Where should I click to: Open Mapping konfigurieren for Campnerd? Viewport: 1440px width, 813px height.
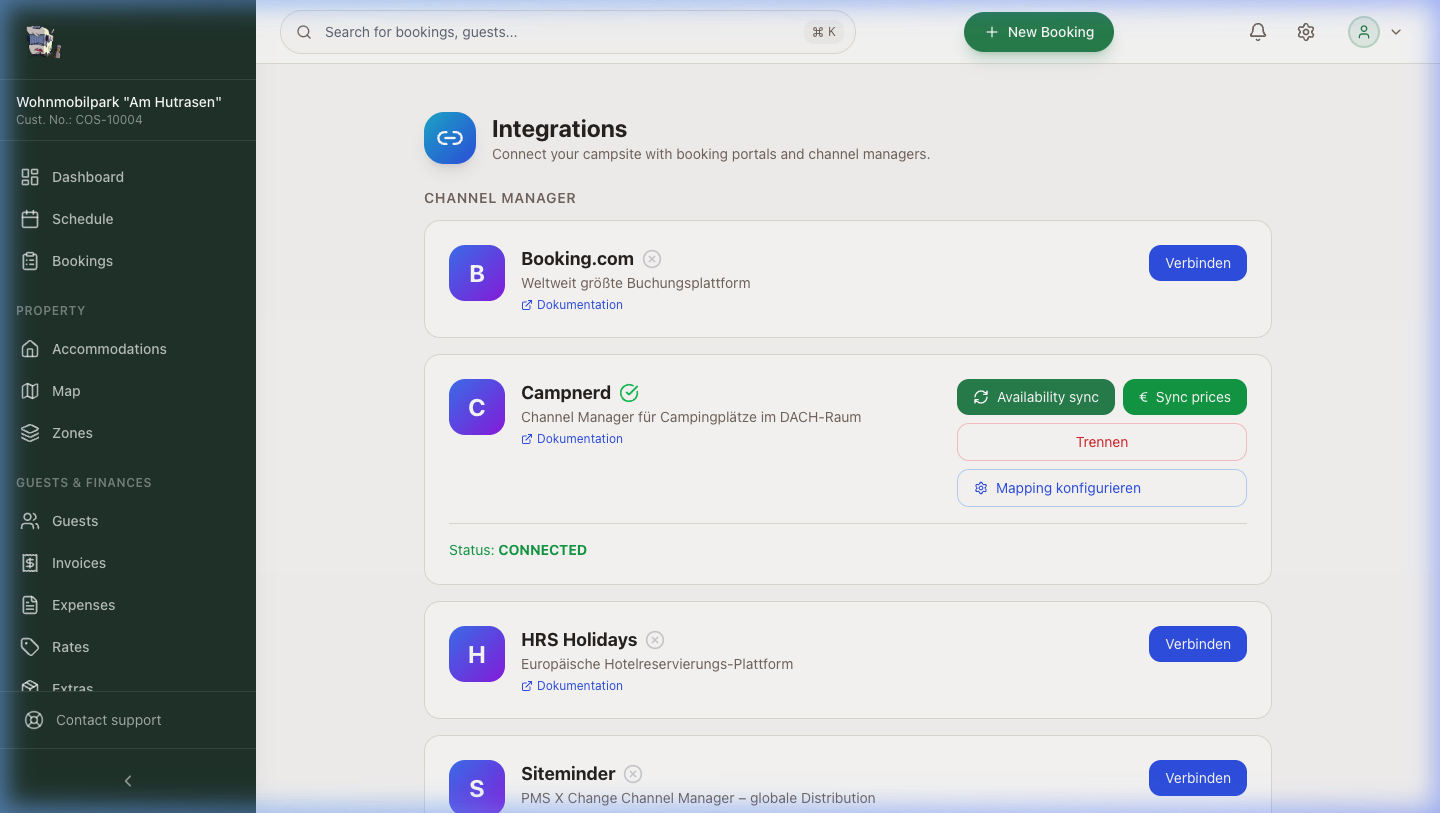coord(1102,488)
